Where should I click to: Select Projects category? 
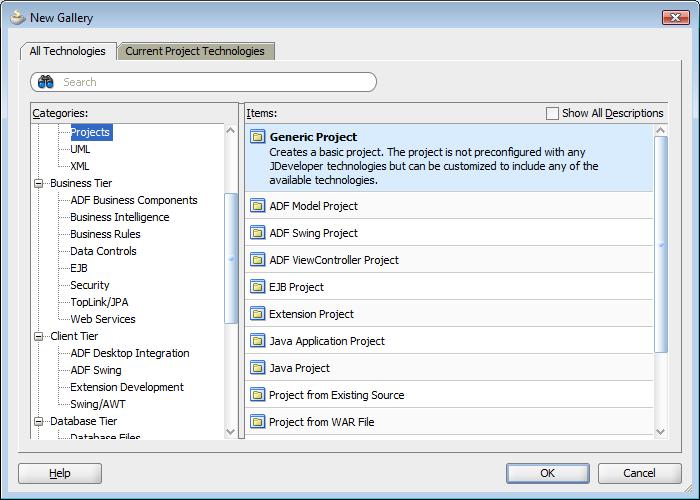[x=90, y=132]
